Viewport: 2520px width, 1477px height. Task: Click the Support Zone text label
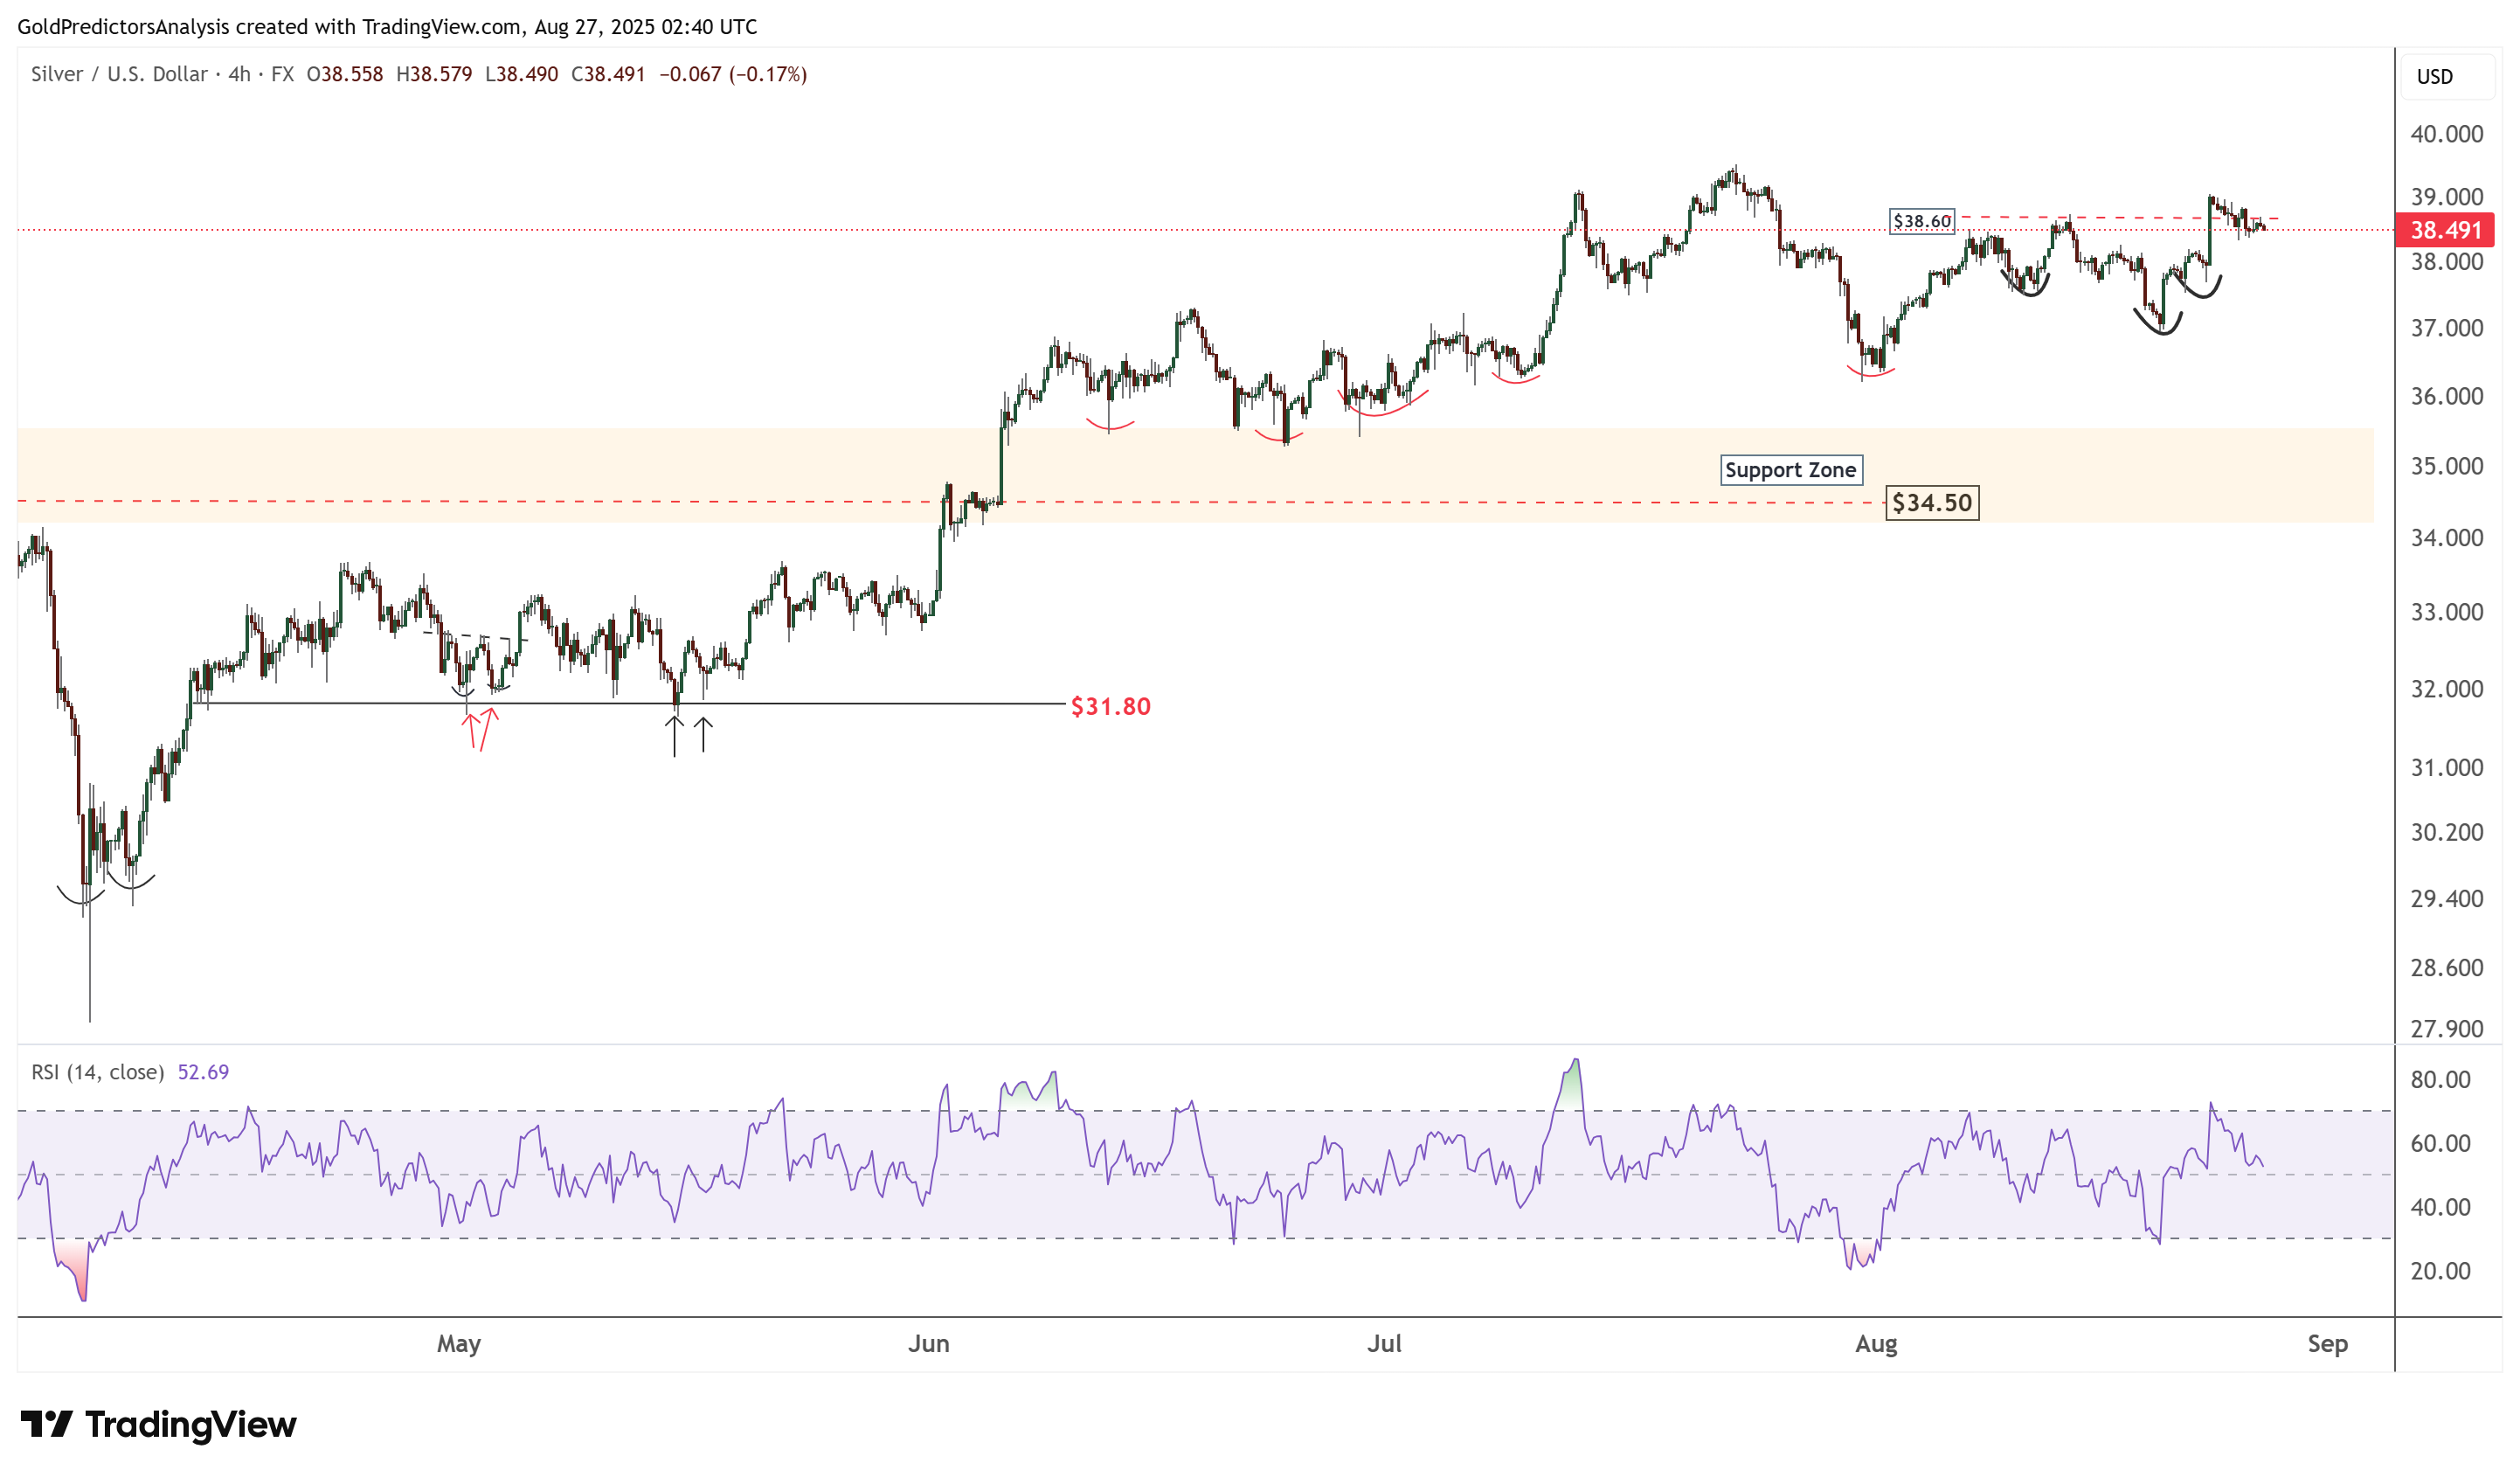(1790, 470)
